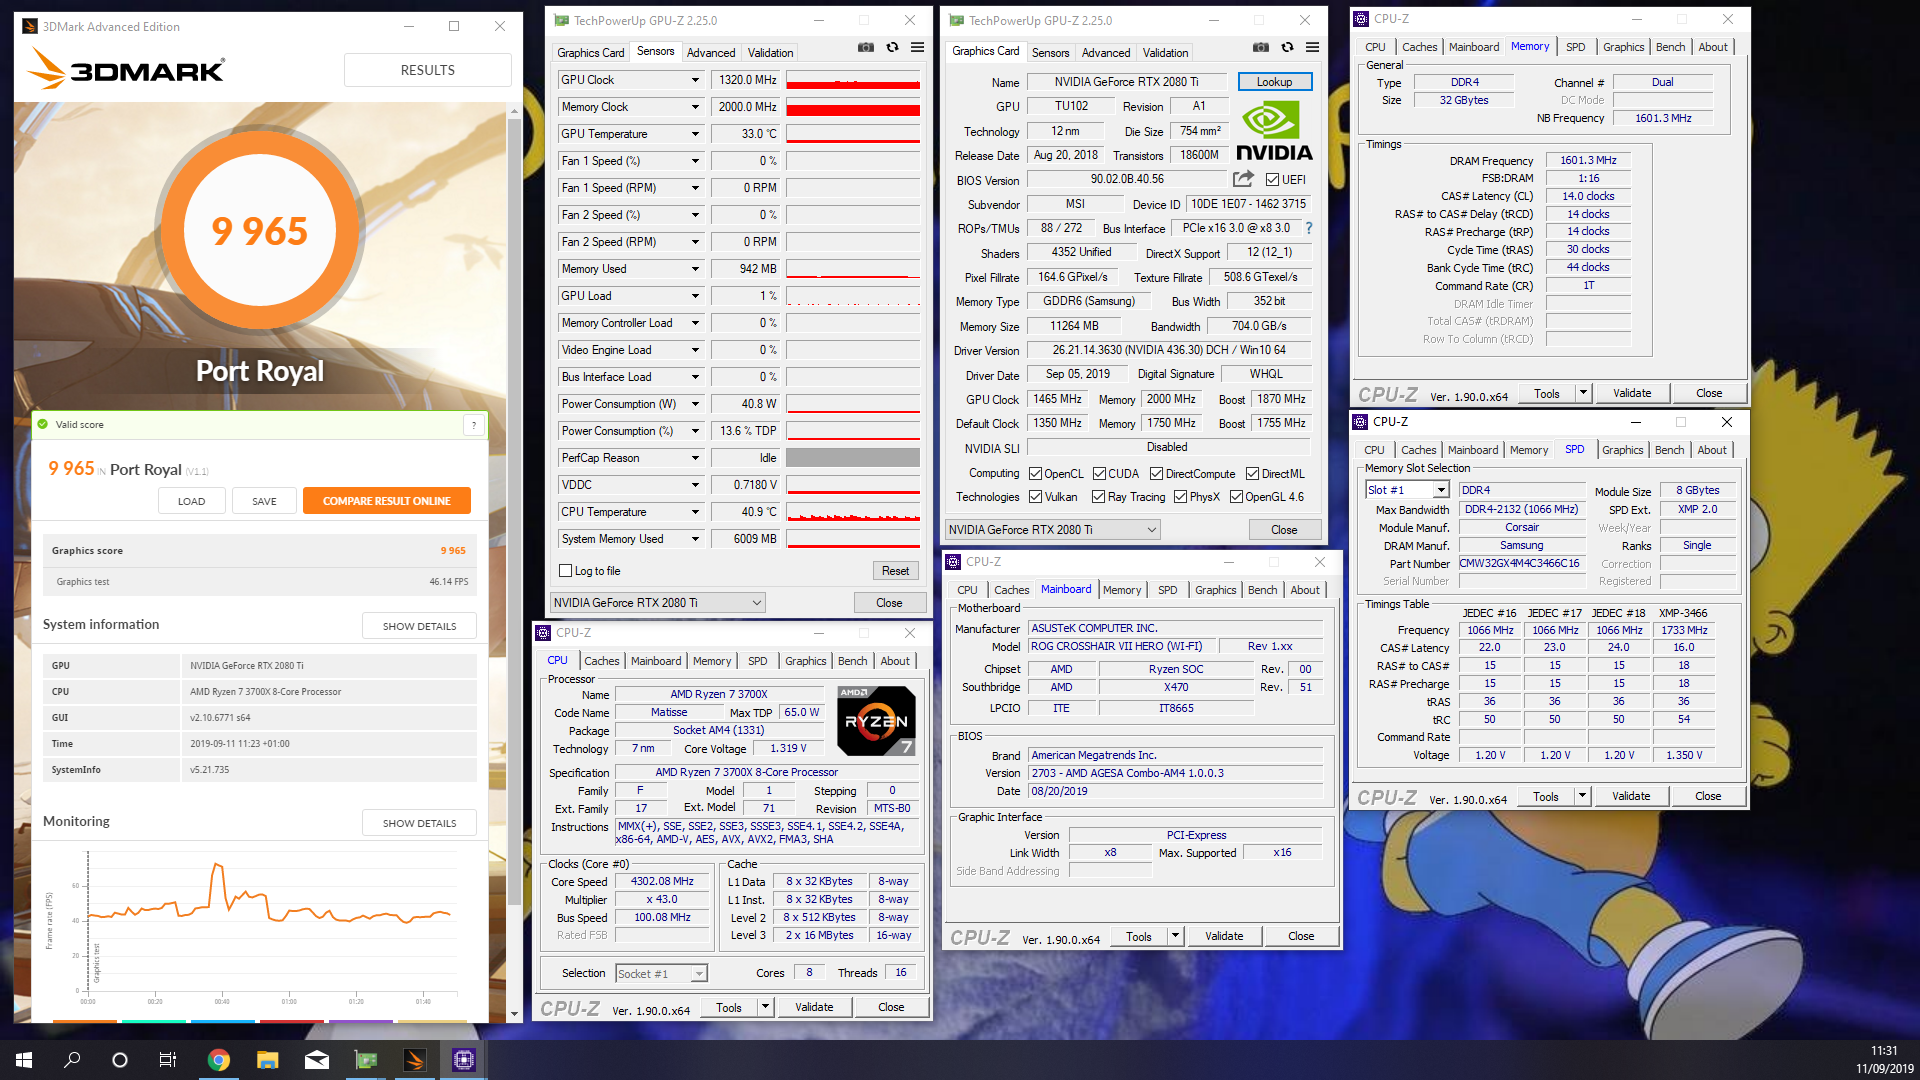Open the hamburger menu in GPU-Z Graphics Card window
The height and width of the screenshot is (1080, 1920).
pos(1312,47)
